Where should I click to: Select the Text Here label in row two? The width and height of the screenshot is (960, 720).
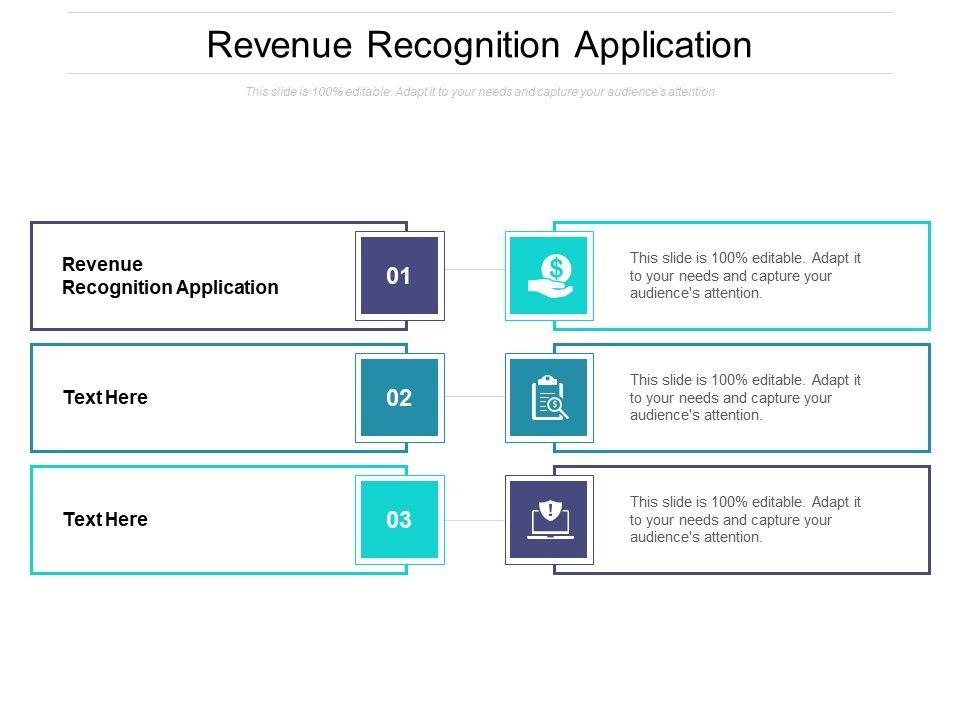click(x=105, y=397)
